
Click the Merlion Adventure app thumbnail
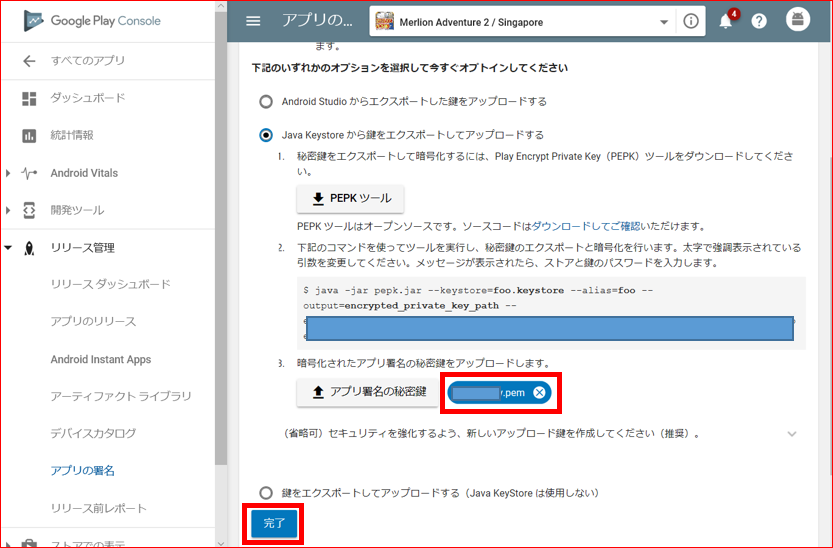[385, 22]
